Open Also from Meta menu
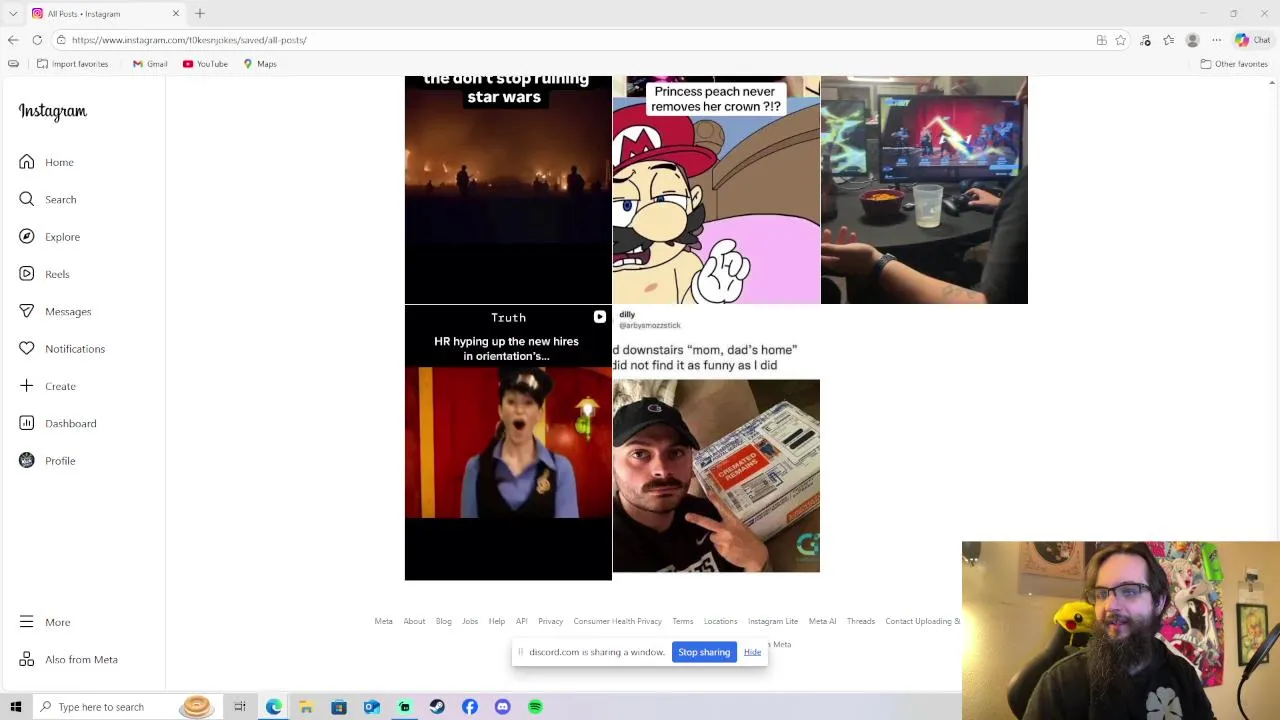 [68, 659]
